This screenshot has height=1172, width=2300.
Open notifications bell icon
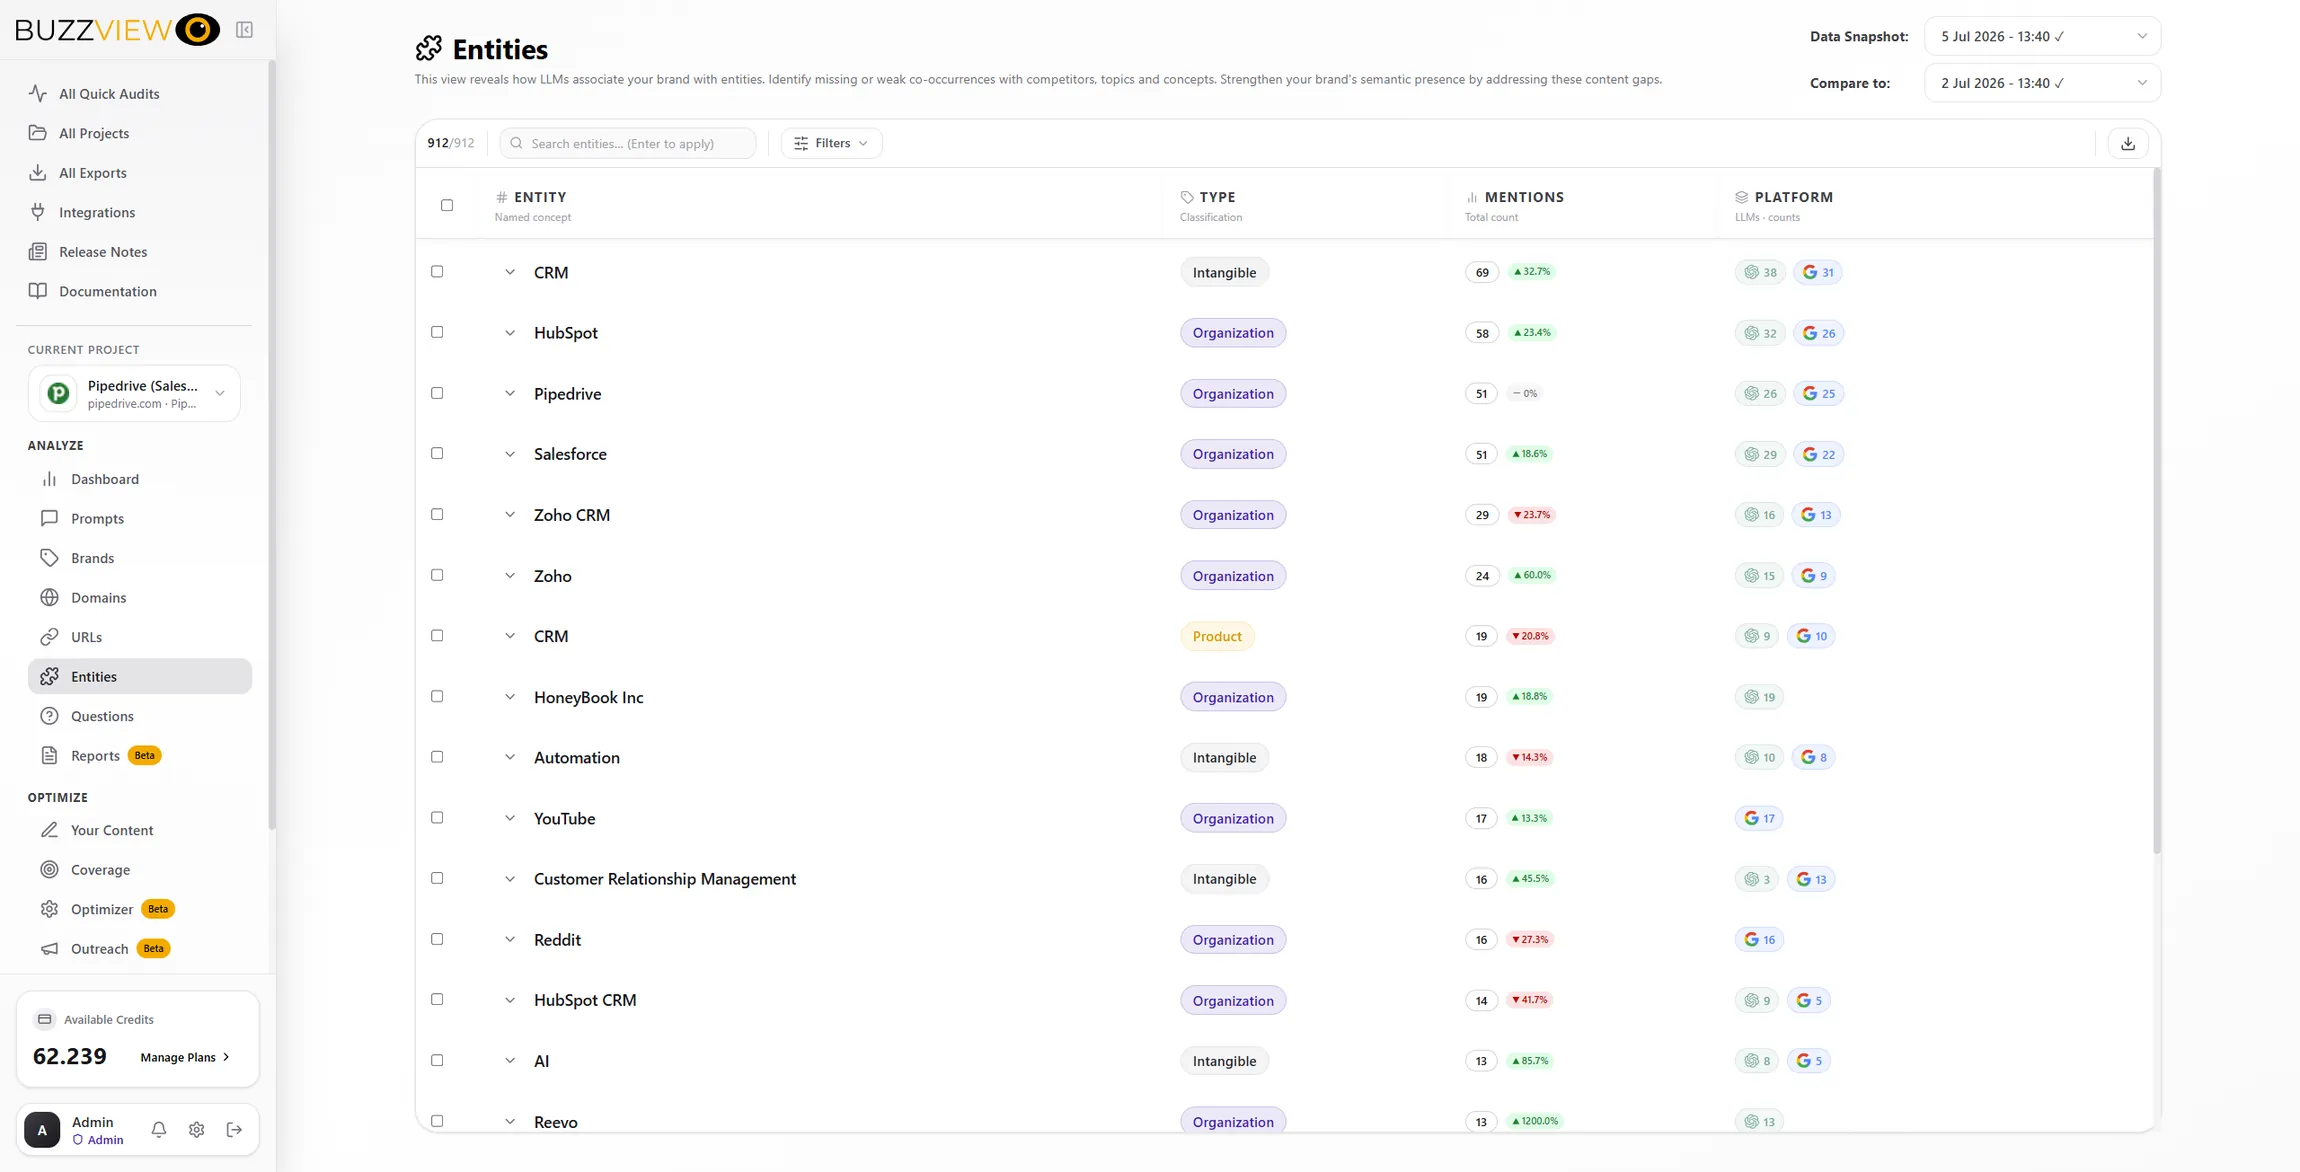159,1129
